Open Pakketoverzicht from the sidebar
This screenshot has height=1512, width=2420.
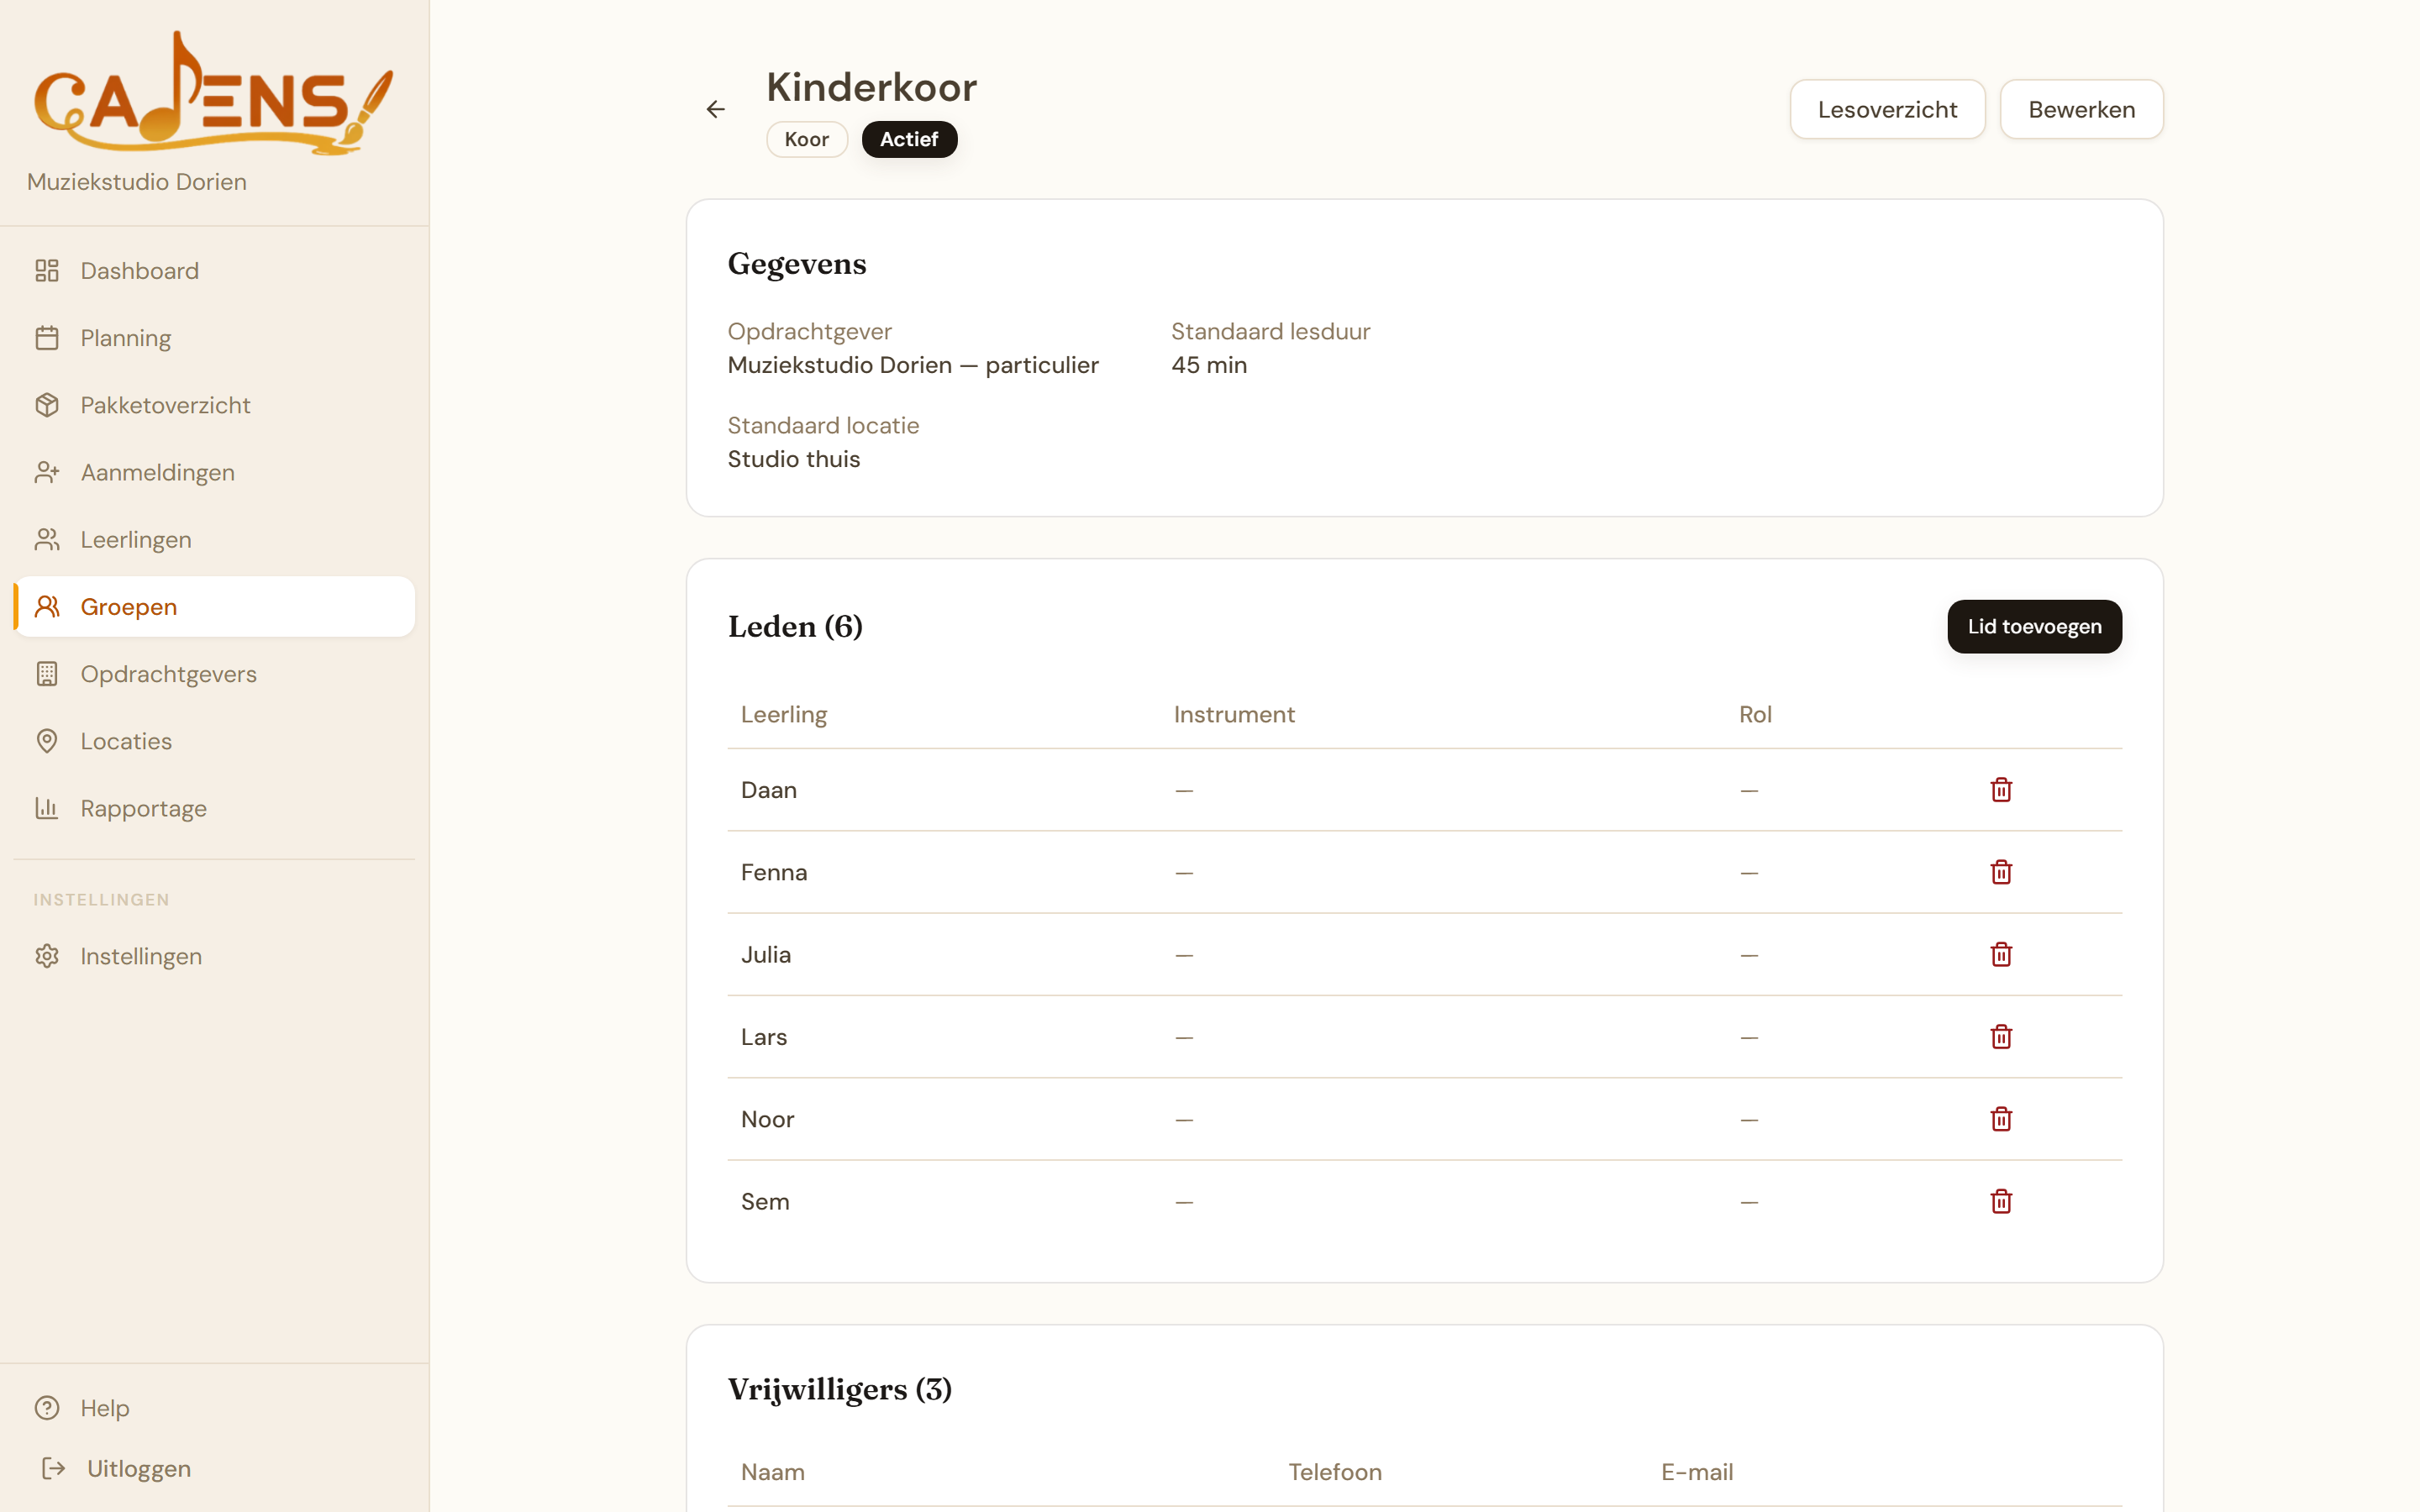tap(215, 405)
